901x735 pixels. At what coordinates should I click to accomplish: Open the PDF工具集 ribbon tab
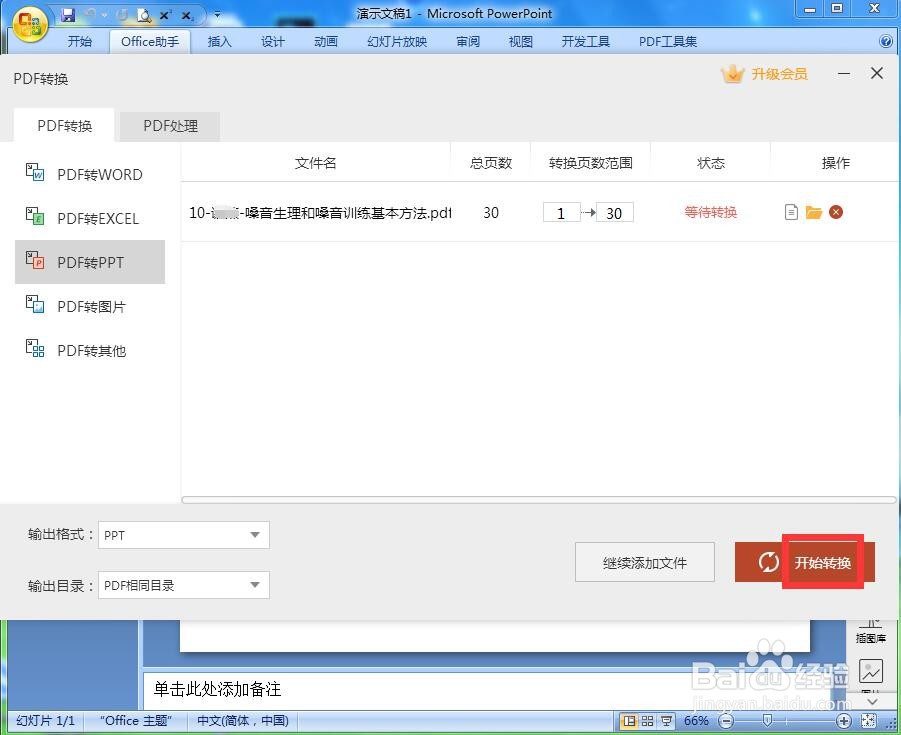(x=666, y=41)
